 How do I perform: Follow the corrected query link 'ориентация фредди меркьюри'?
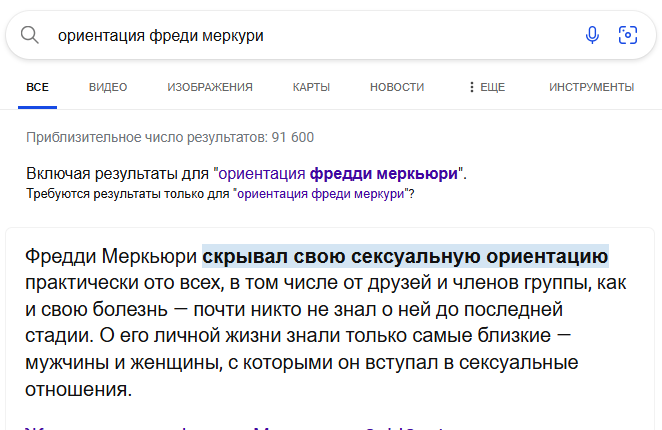coord(338,173)
